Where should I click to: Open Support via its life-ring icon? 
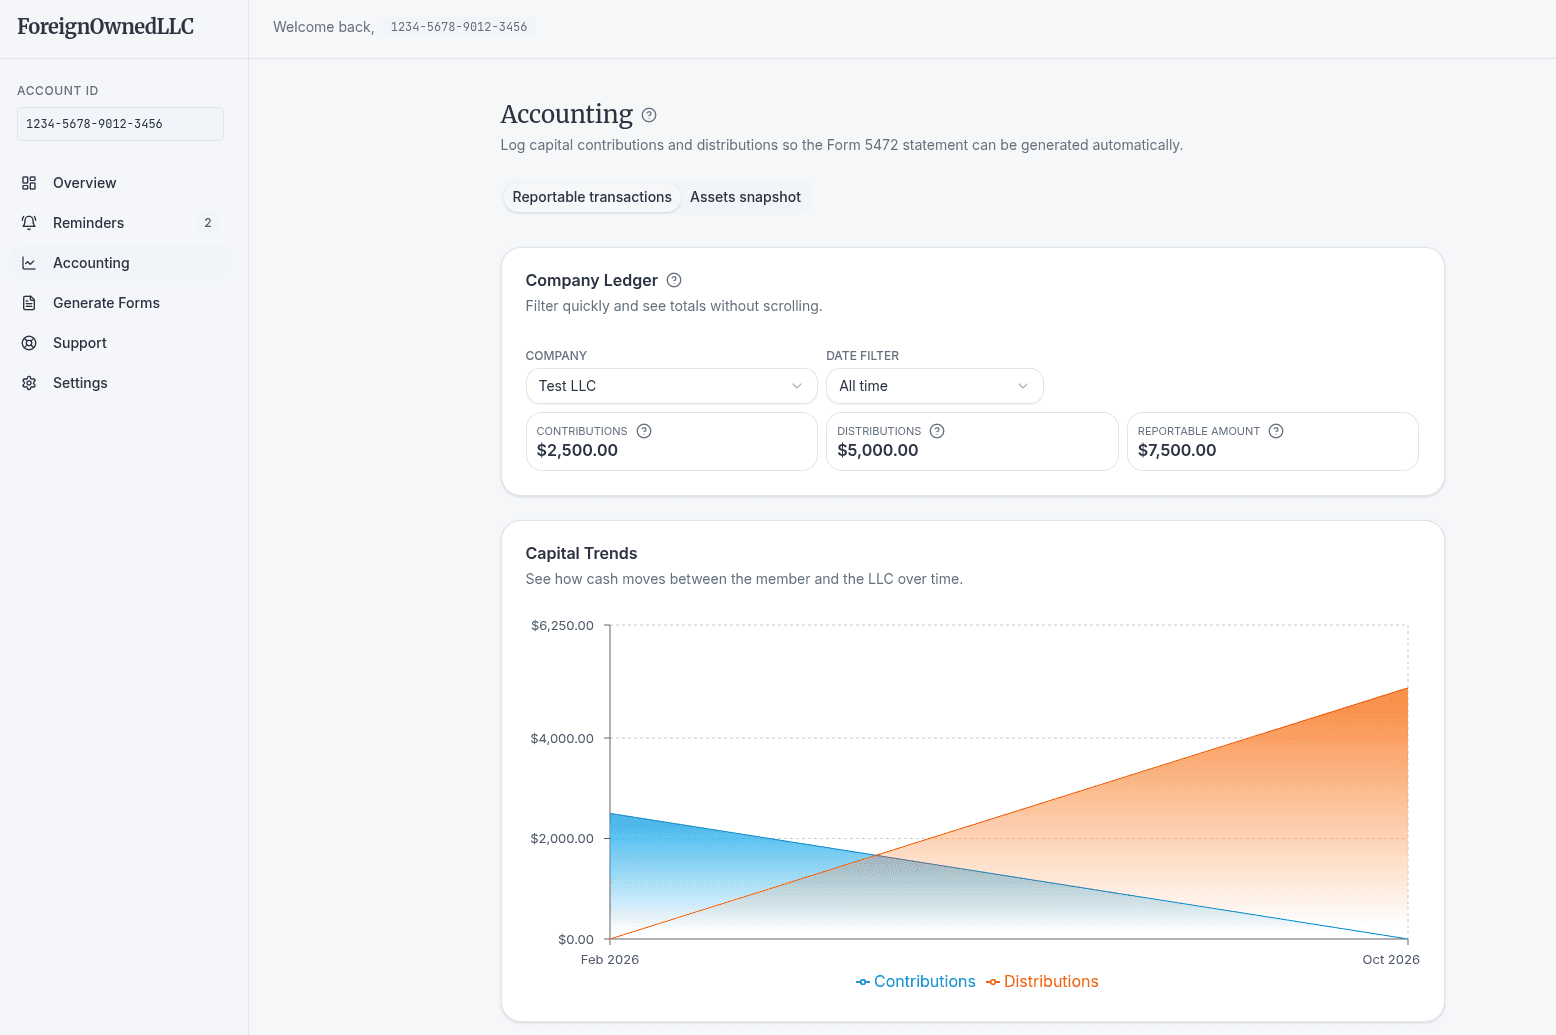tap(29, 342)
